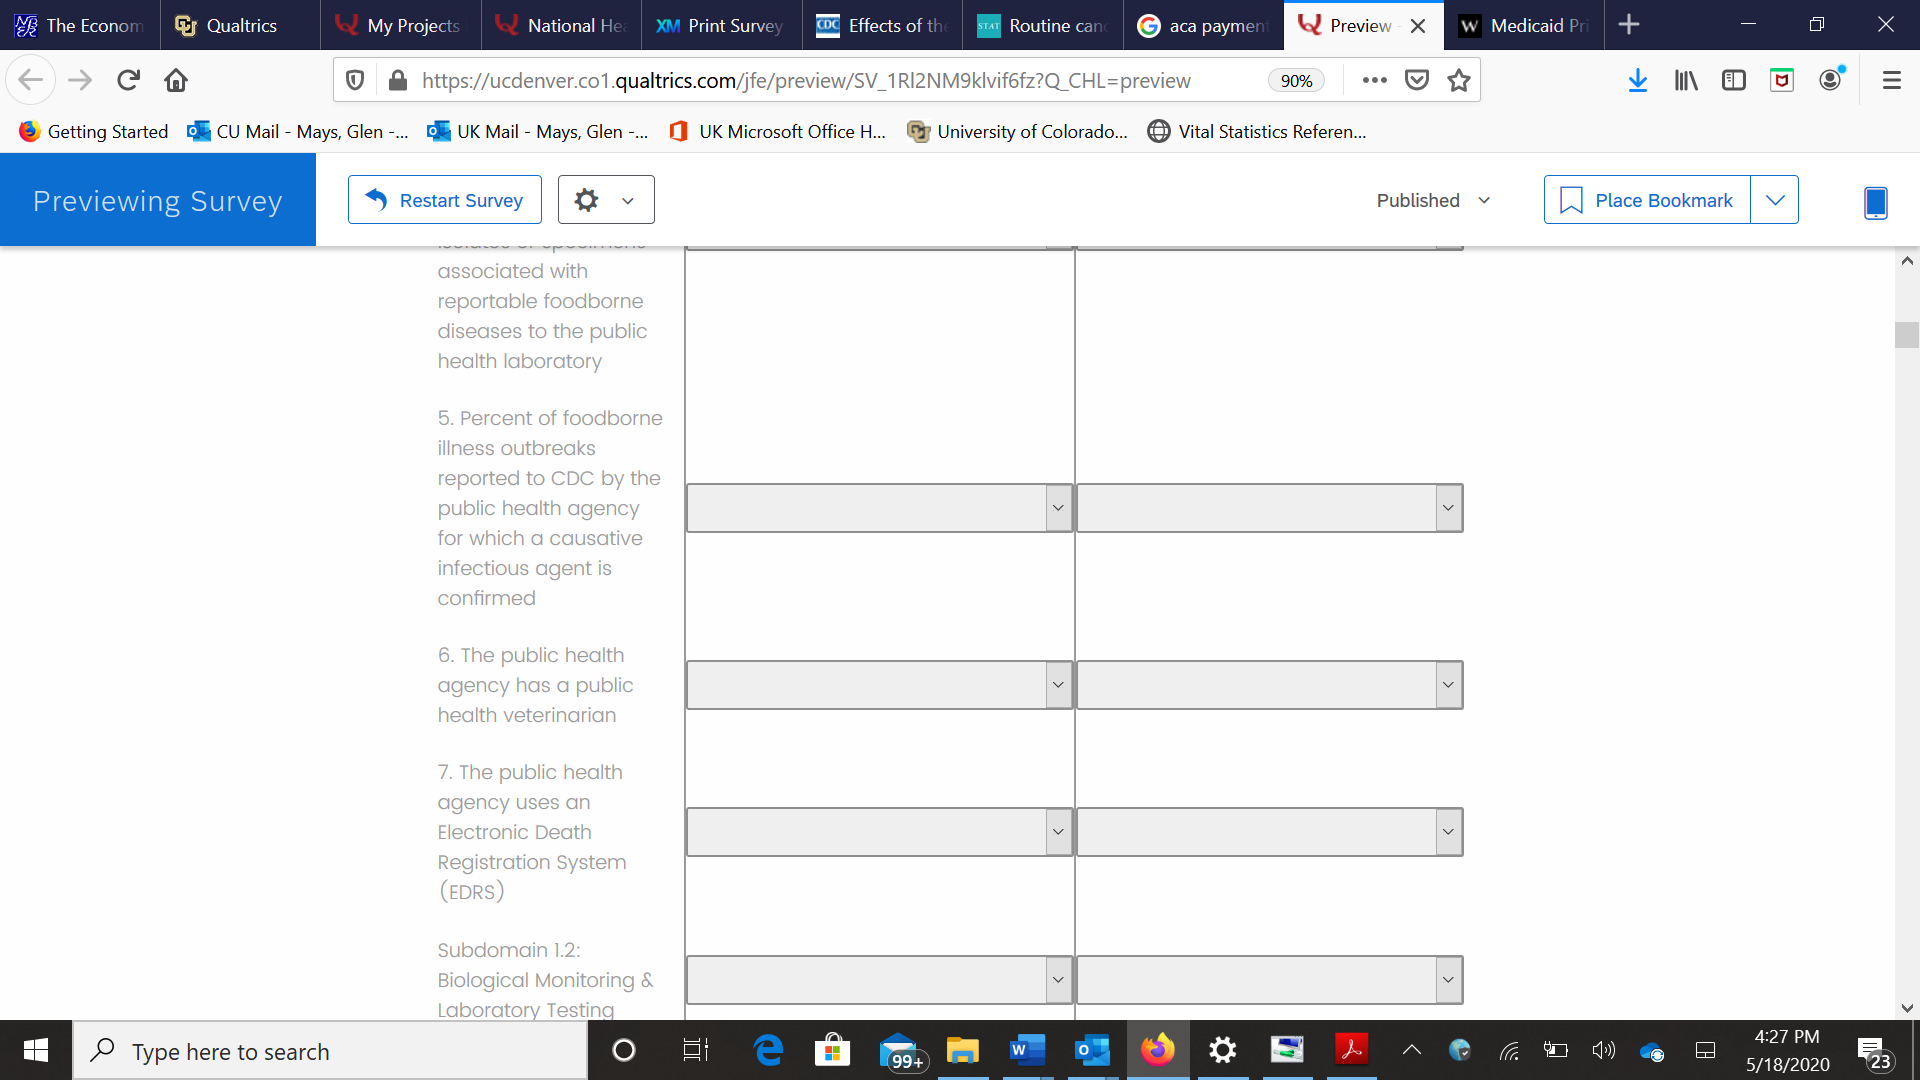
Task: Switch to the My Projects tab
Action: (400, 25)
